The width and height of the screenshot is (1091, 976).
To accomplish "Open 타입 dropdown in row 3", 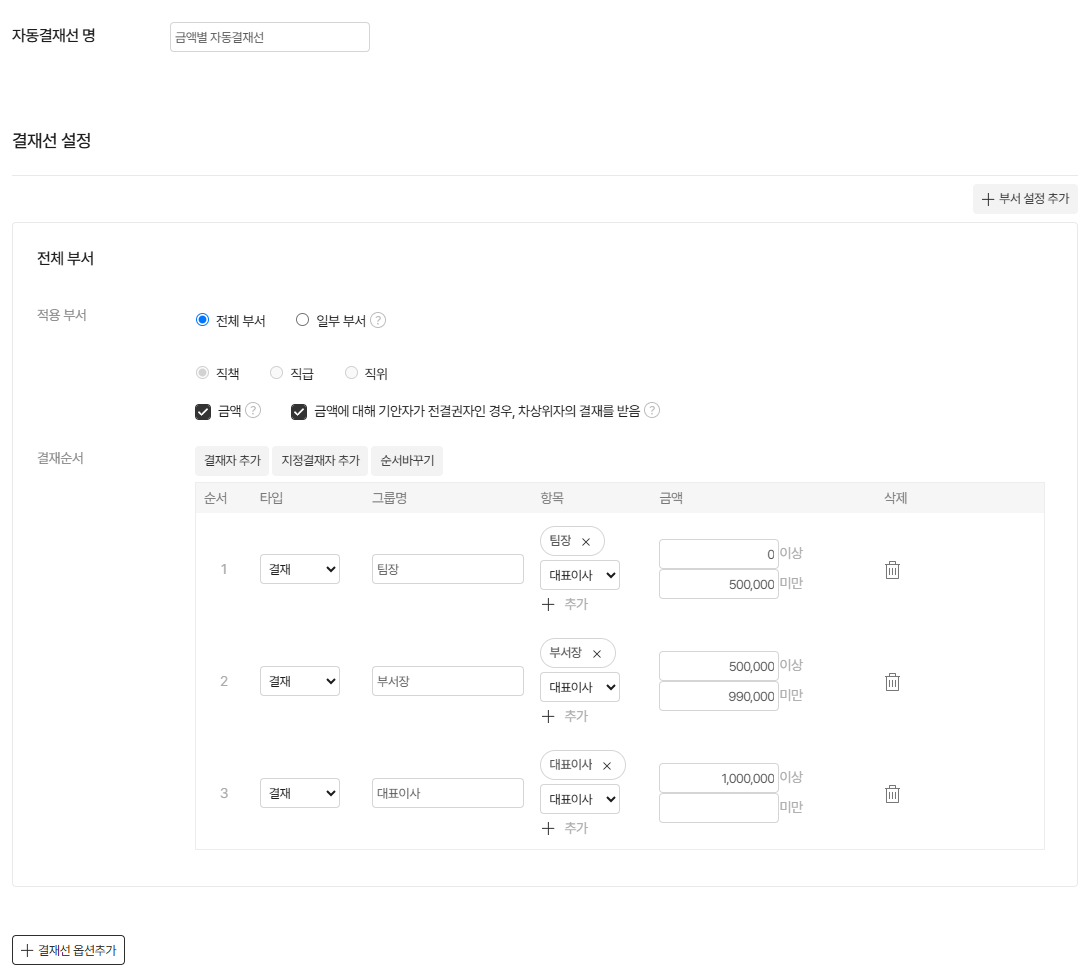I will point(299,793).
